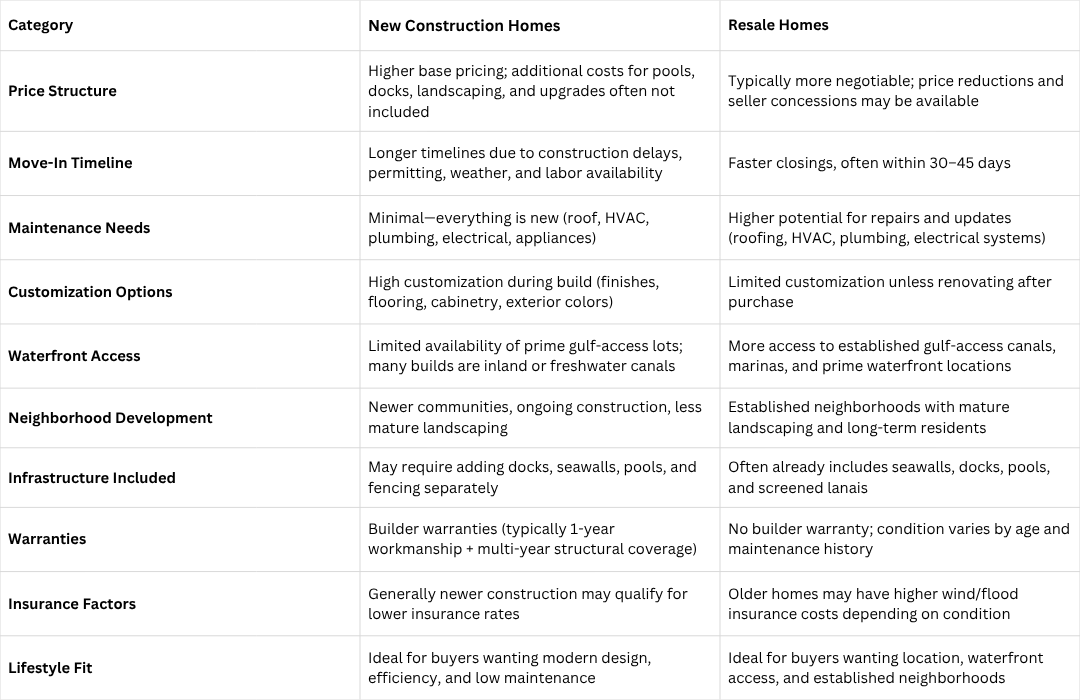Image resolution: width=1080 pixels, height=700 pixels.
Task: Click the Warranties row label
Action: [47, 539]
